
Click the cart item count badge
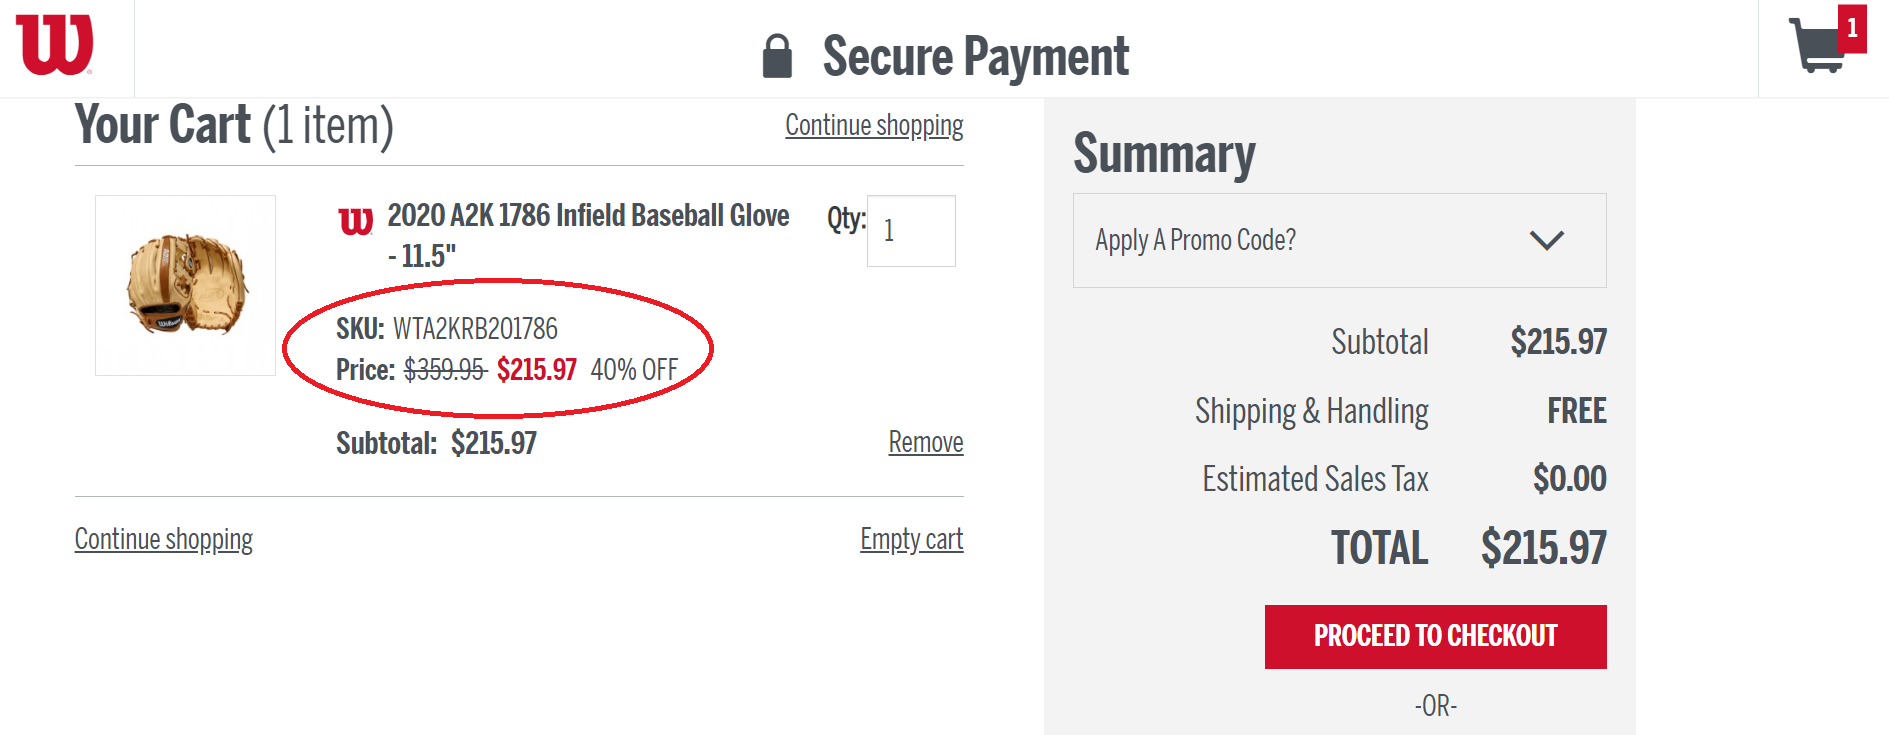click(1852, 29)
